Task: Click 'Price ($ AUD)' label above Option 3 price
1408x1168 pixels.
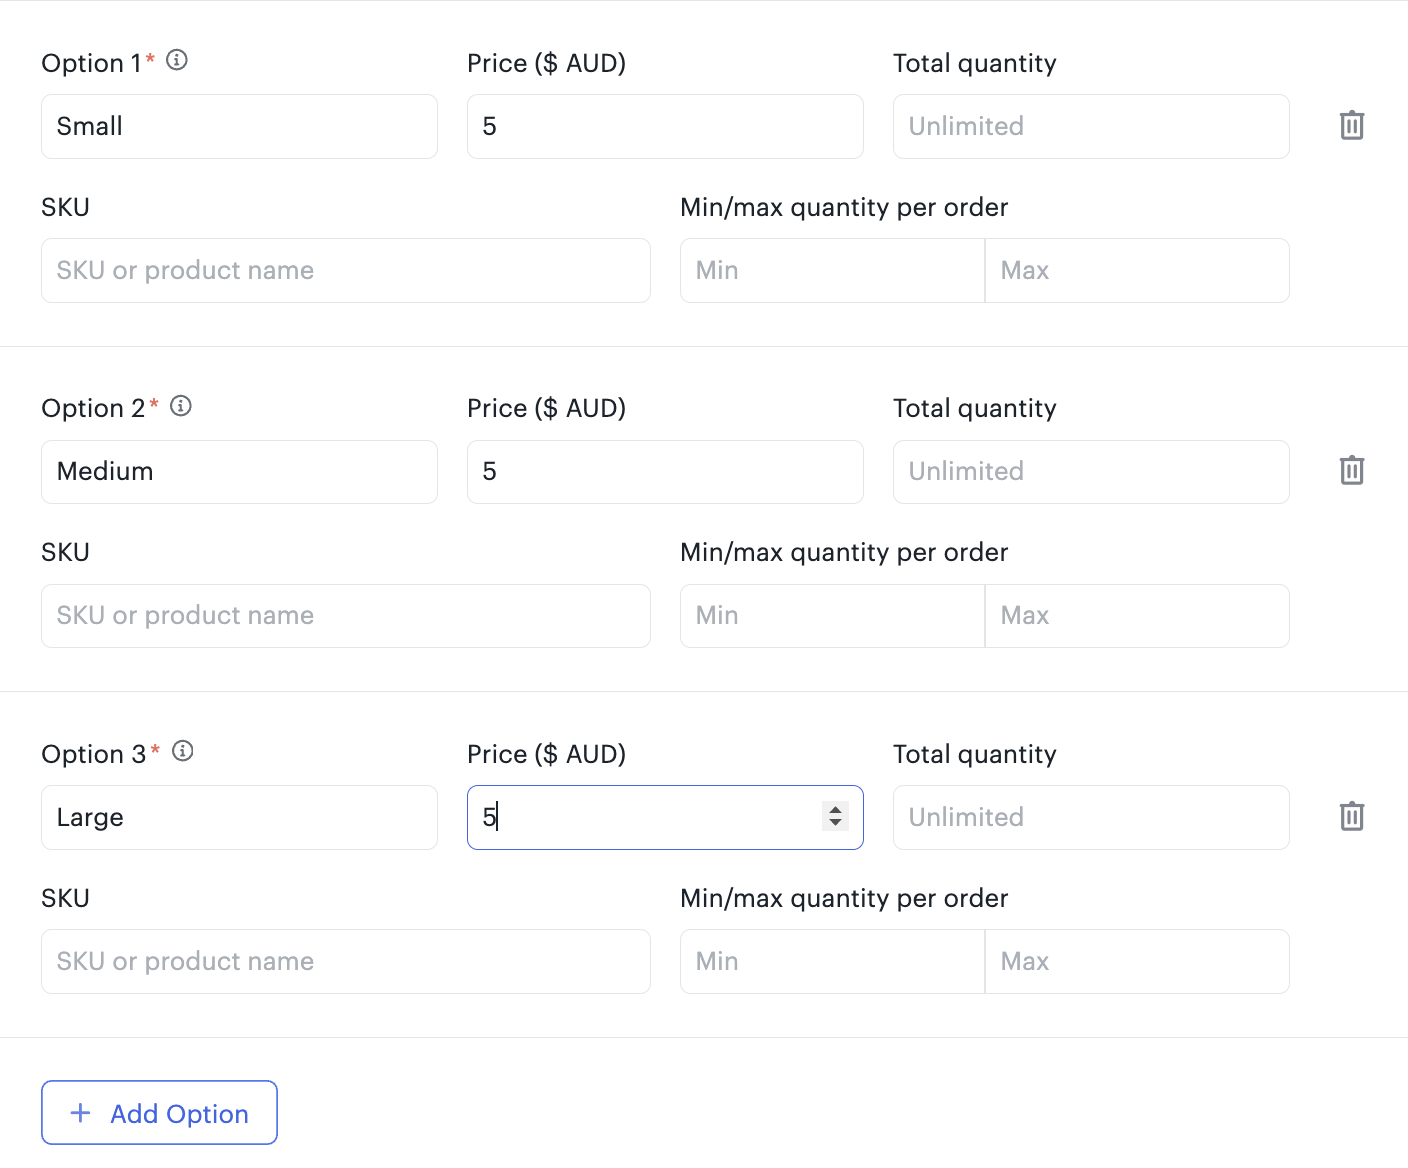Action: (x=546, y=754)
